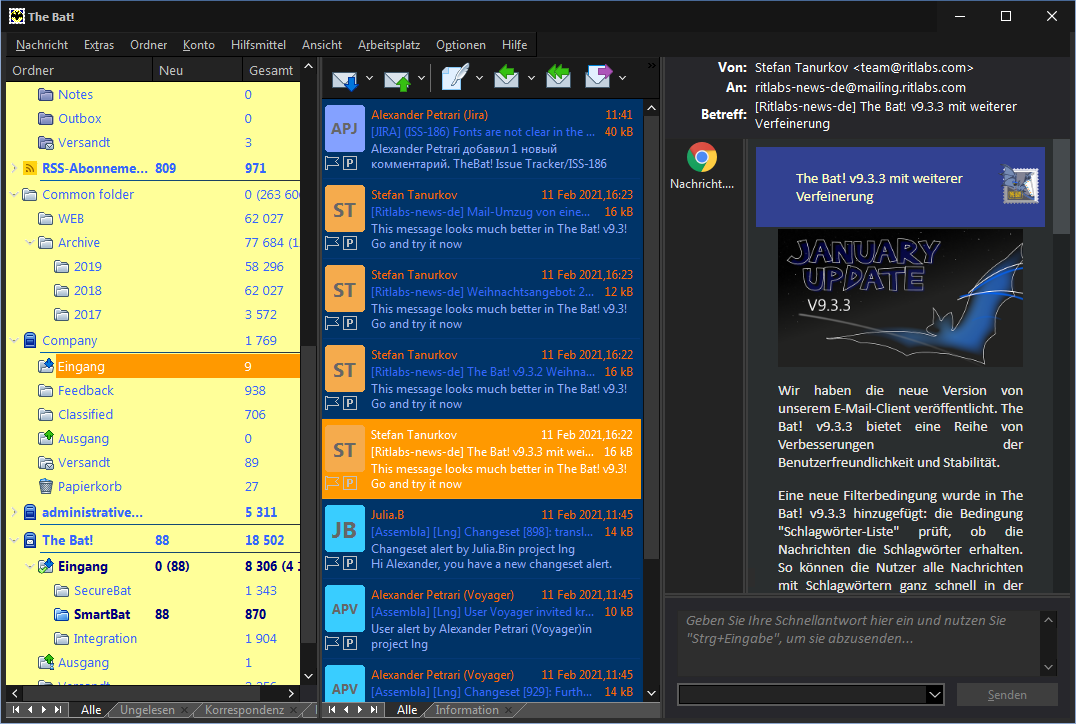The height and width of the screenshot is (724, 1076).
Task: Click The Bat! account mailbox icon
Action: (x=30, y=540)
